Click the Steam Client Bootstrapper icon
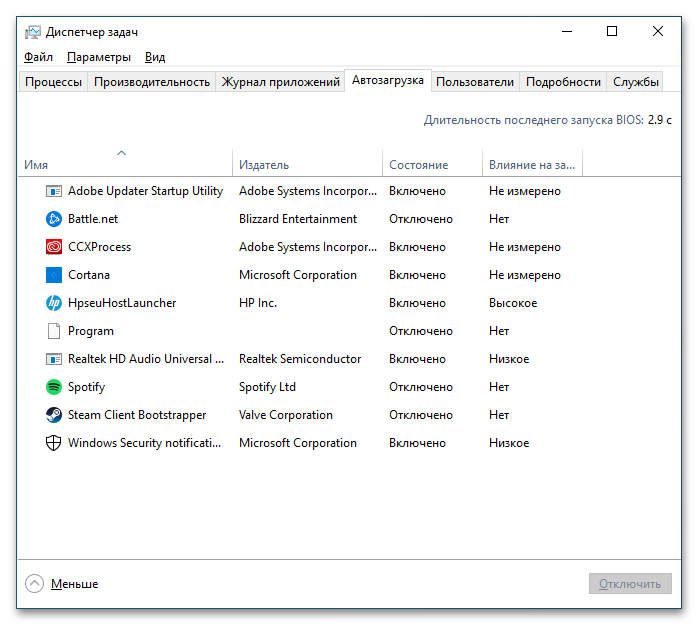The image size is (698, 625). click(x=54, y=415)
